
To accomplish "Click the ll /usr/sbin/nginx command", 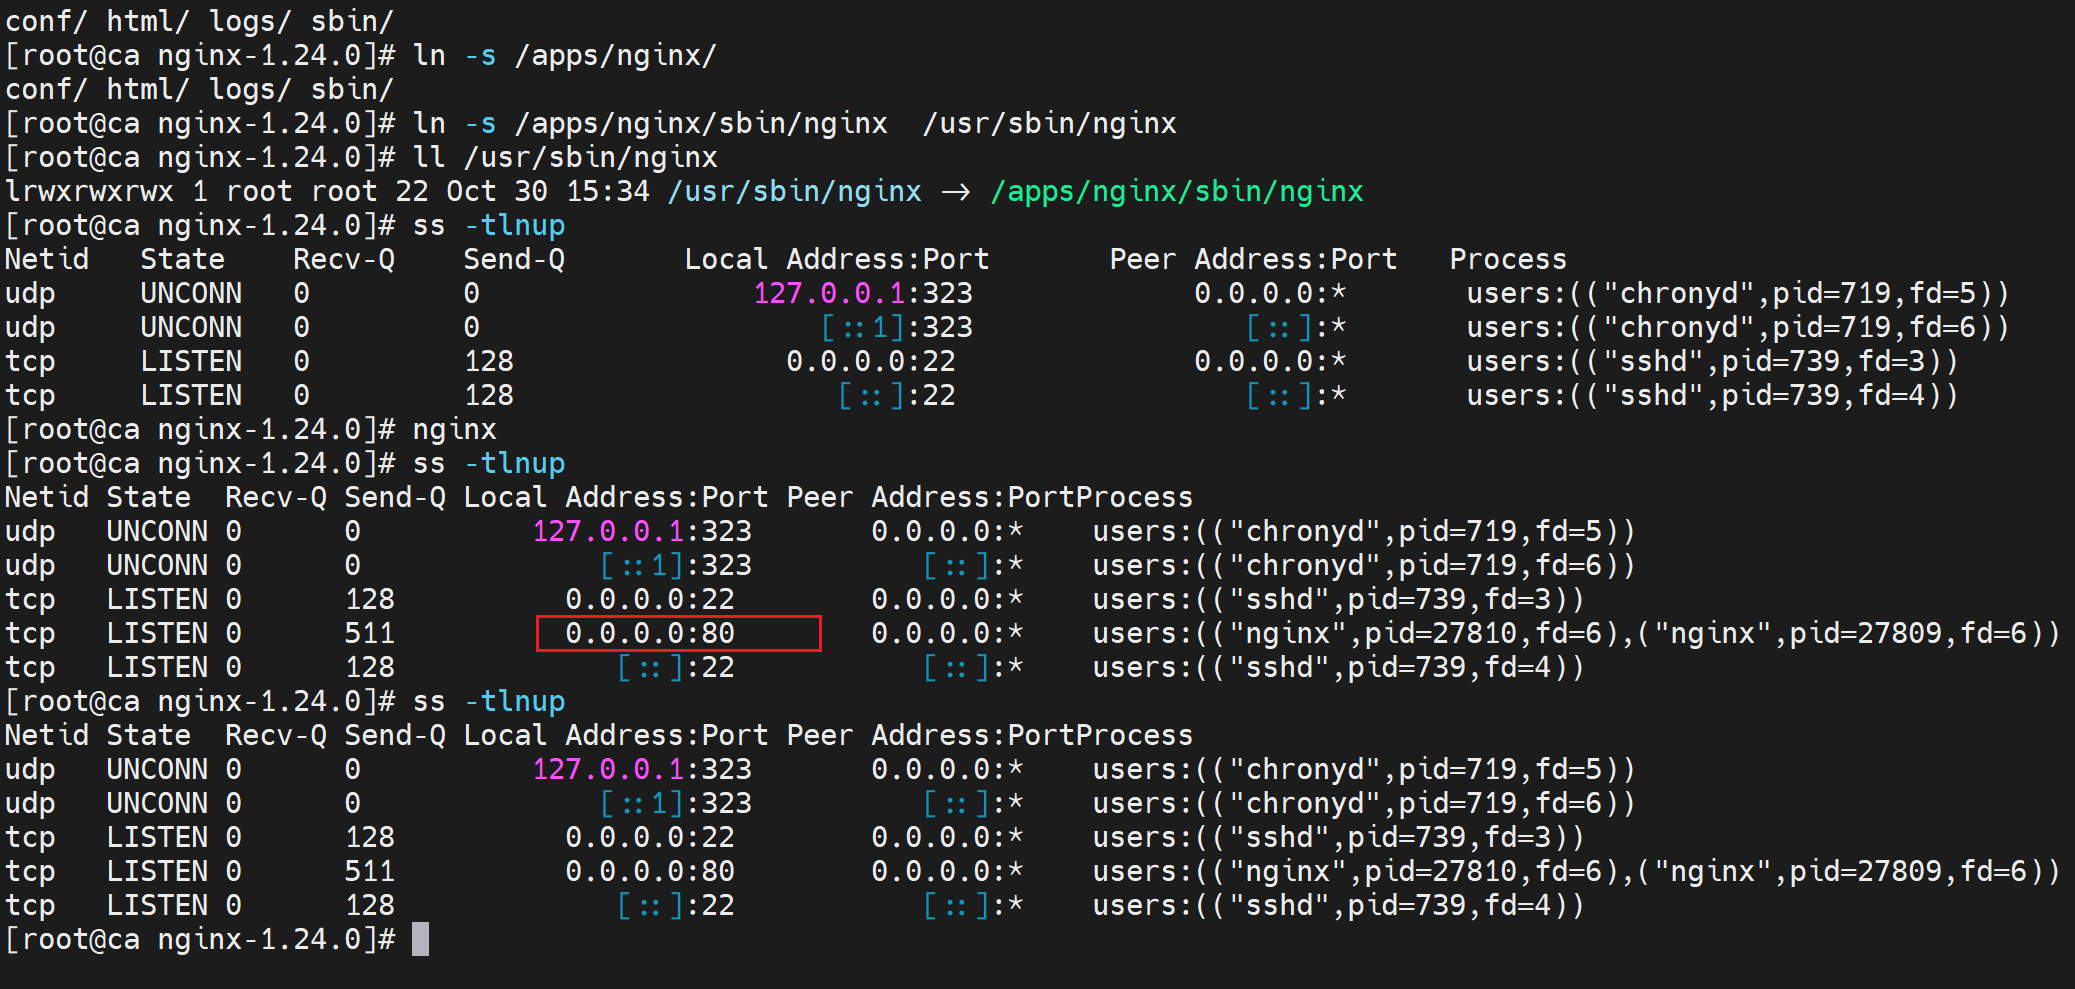I will [565, 157].
